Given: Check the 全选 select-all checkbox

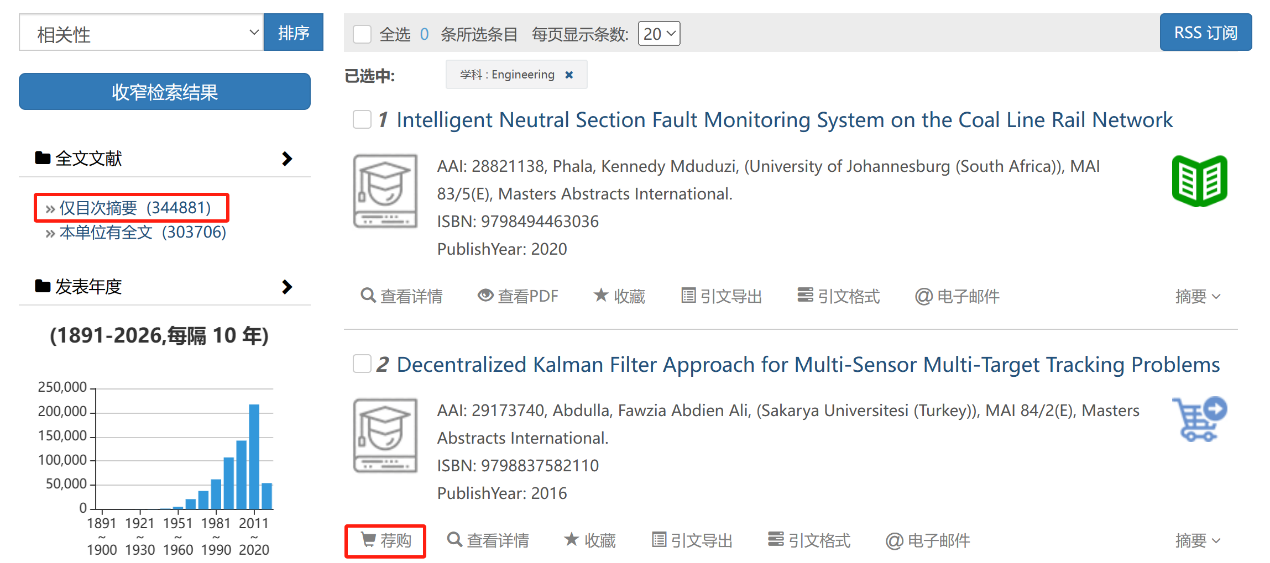Looking at the screenshot, I should tap(362, 34).
